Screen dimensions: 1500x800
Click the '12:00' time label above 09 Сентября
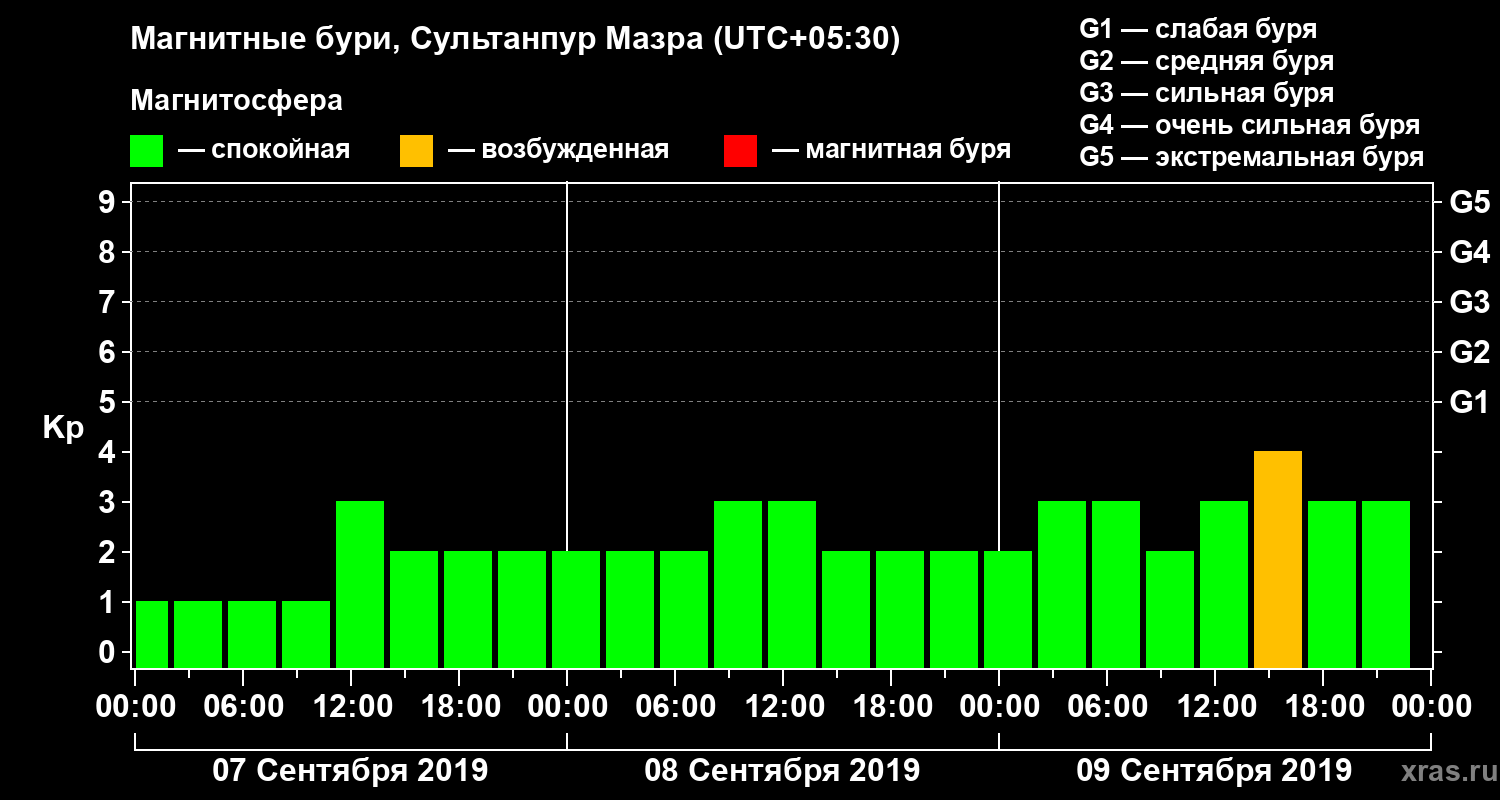coord(1215,707)
